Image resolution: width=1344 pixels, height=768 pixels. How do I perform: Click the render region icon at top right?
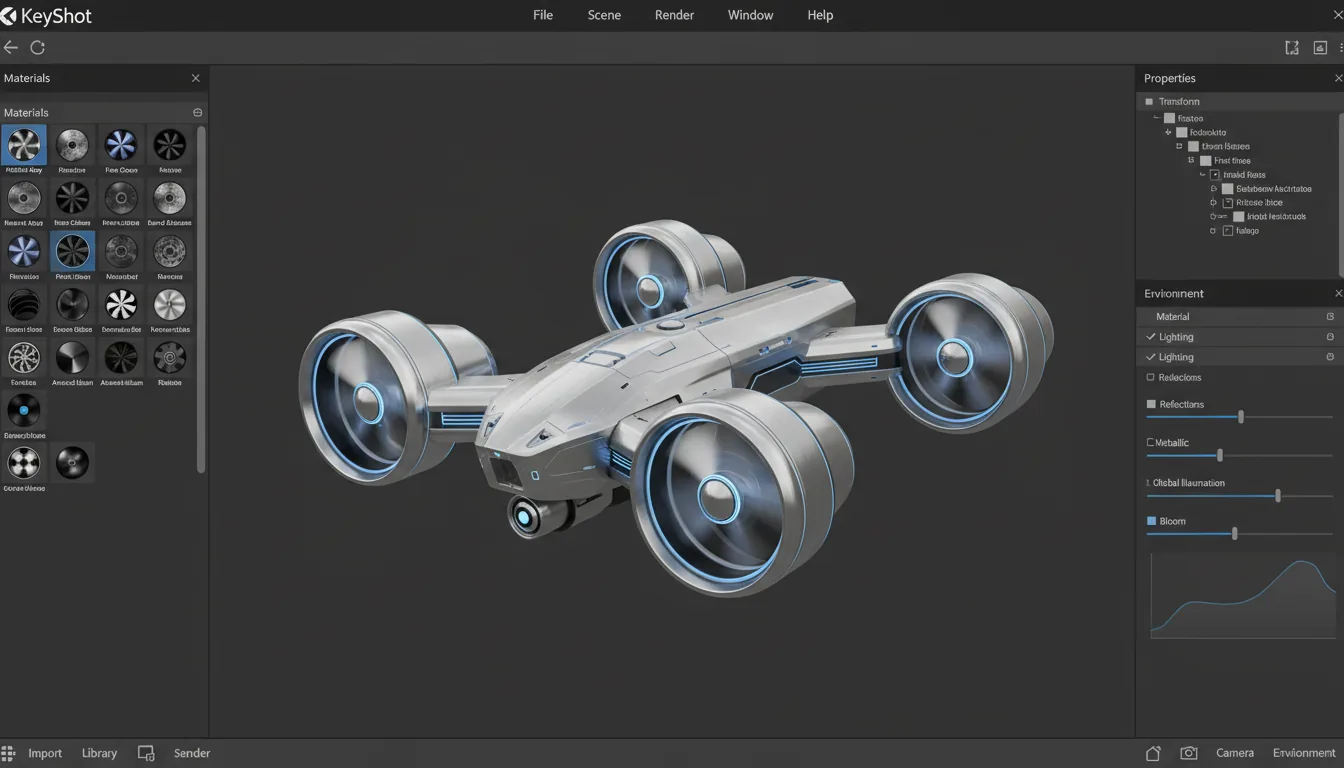(x=1292, y=47)
